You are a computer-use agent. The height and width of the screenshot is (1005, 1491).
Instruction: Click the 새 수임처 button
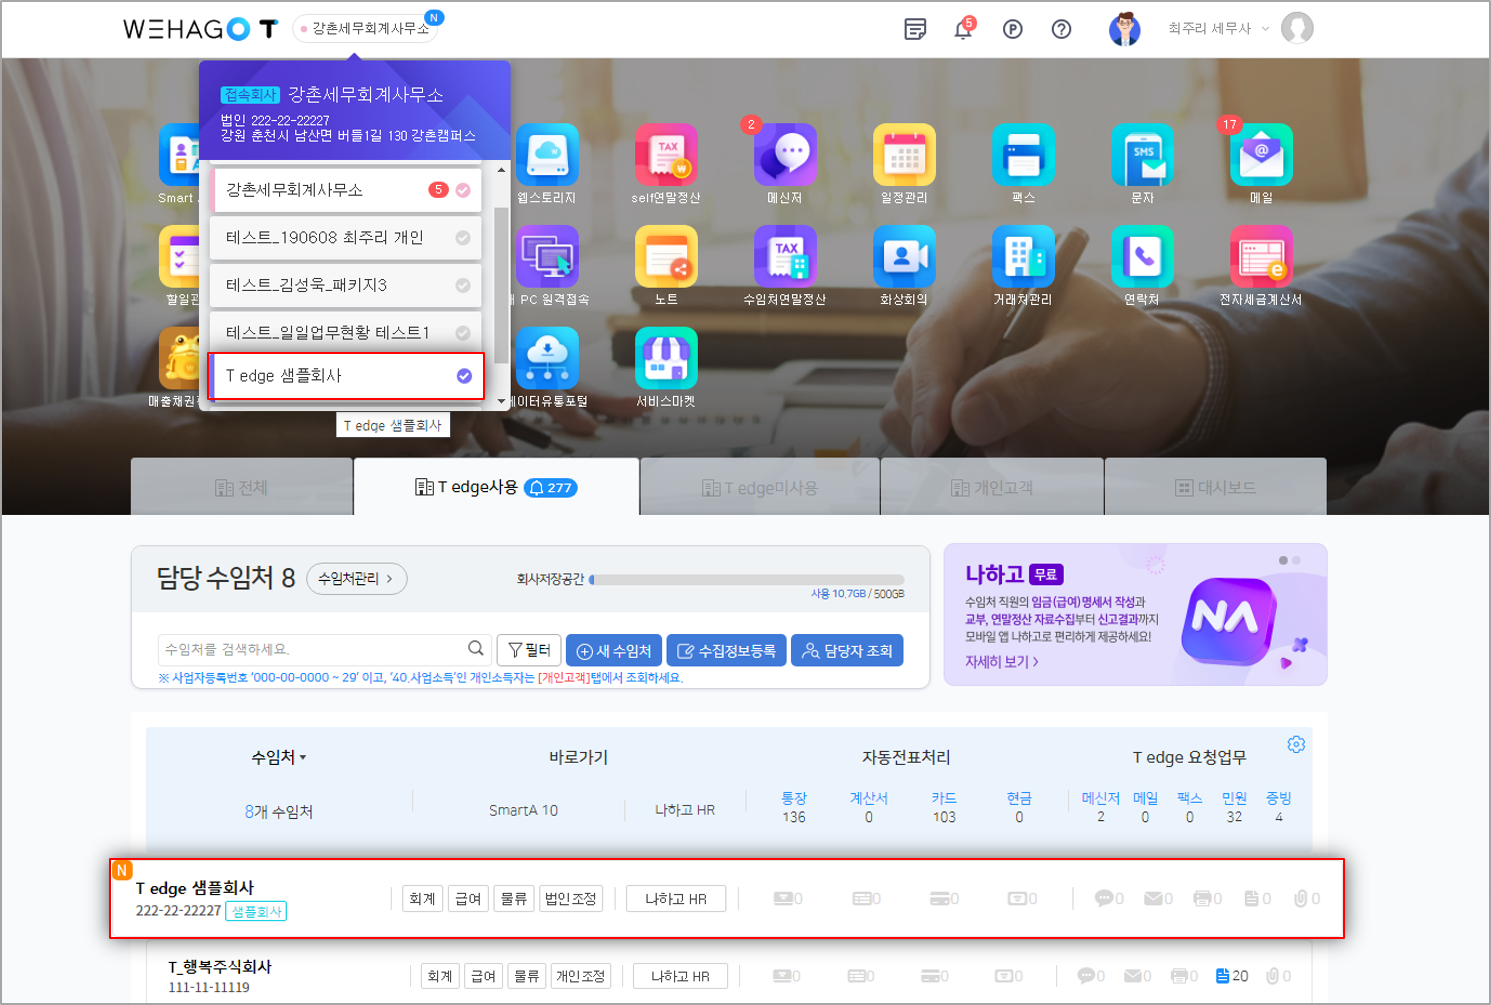click(x=614, y=651)
